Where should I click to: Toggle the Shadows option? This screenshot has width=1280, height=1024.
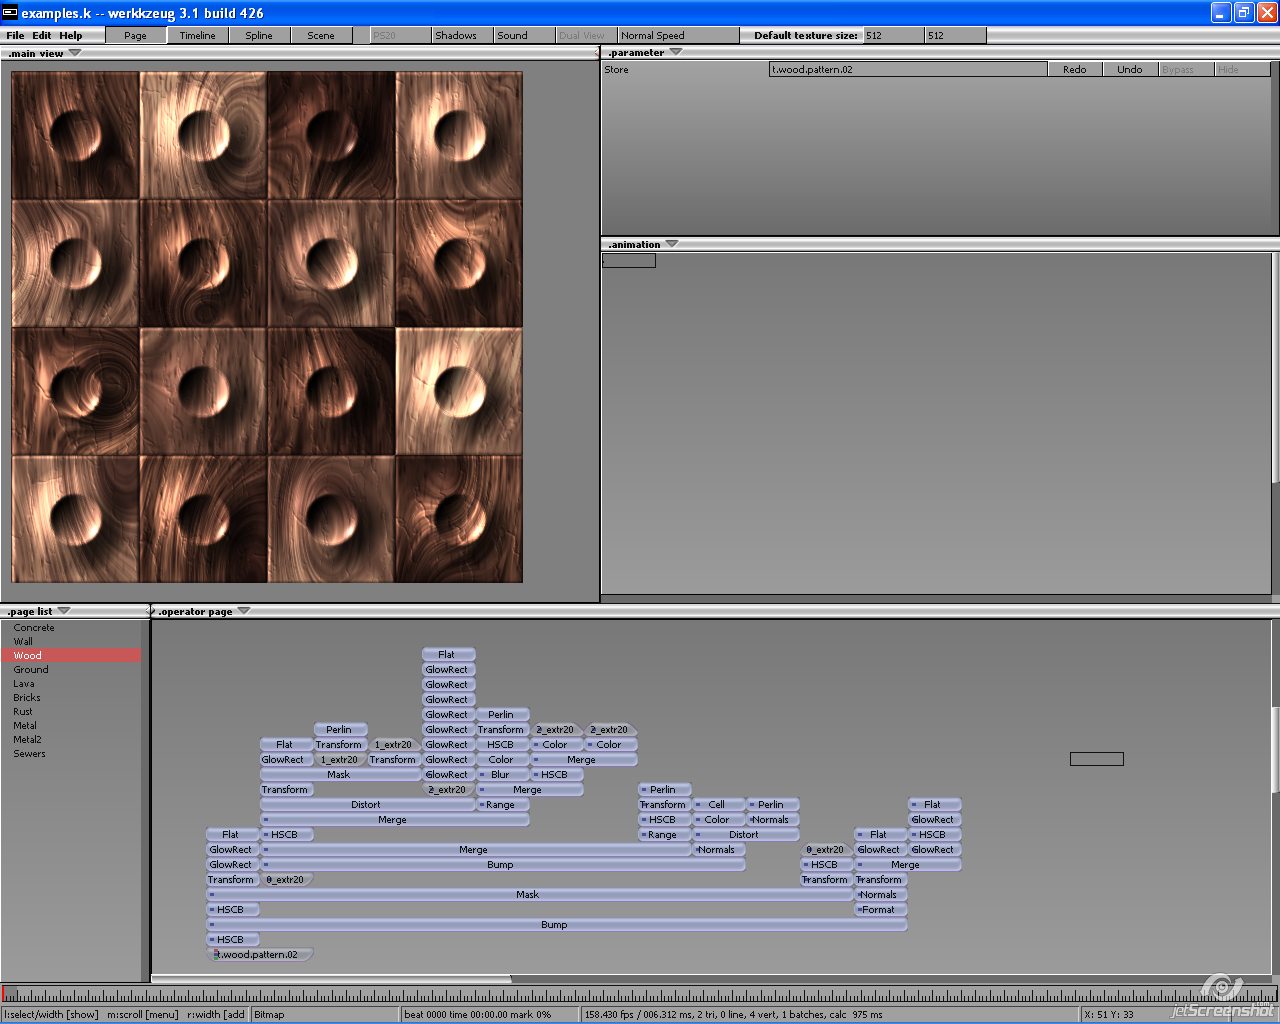click(456, 36)
